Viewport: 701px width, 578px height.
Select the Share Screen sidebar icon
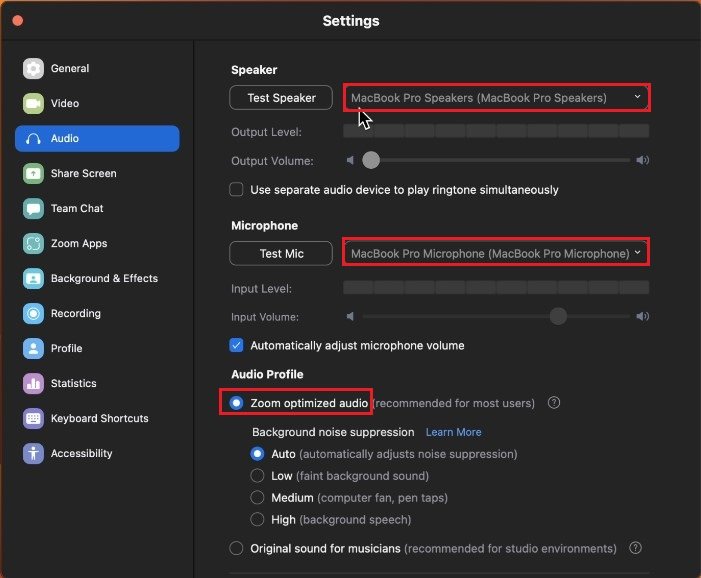point(33,174)
